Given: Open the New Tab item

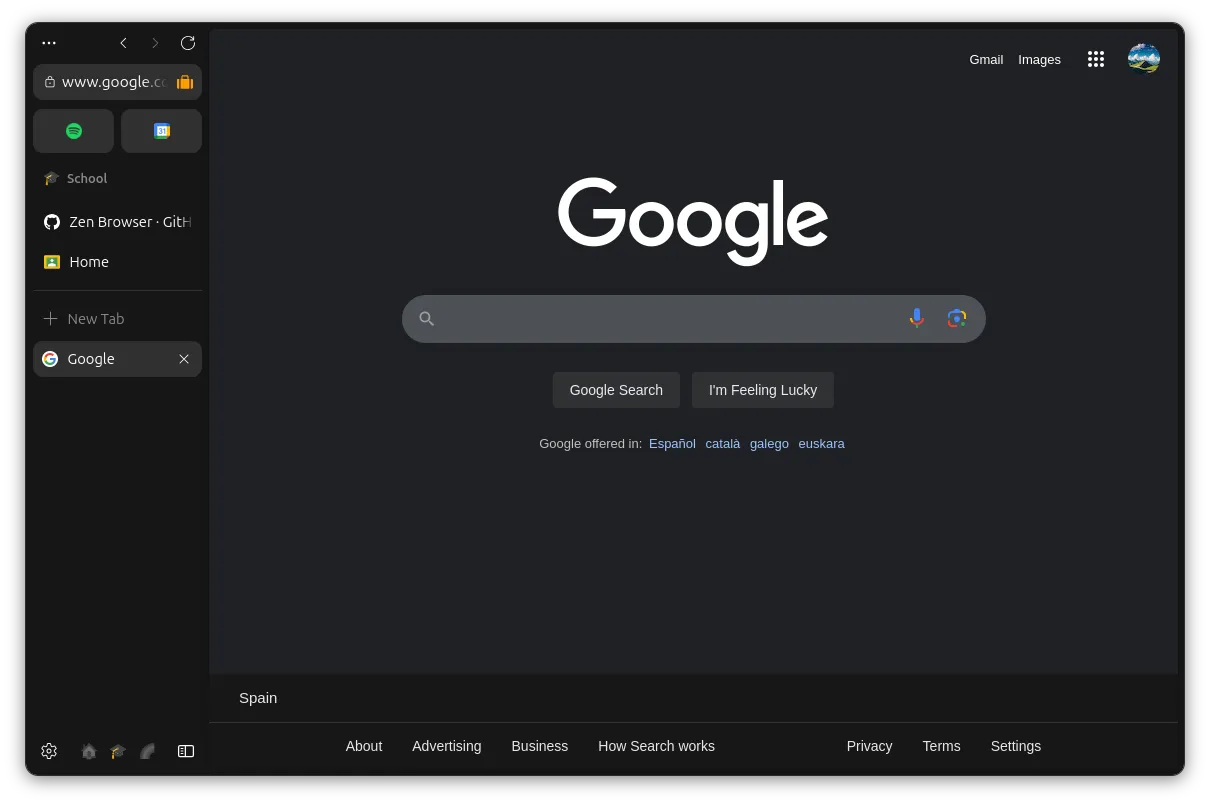Looking at the screenshot, I should click(97, 318).
